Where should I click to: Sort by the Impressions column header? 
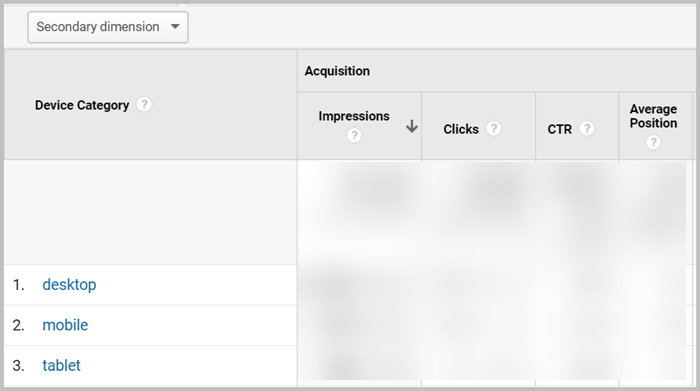point(354,116)
